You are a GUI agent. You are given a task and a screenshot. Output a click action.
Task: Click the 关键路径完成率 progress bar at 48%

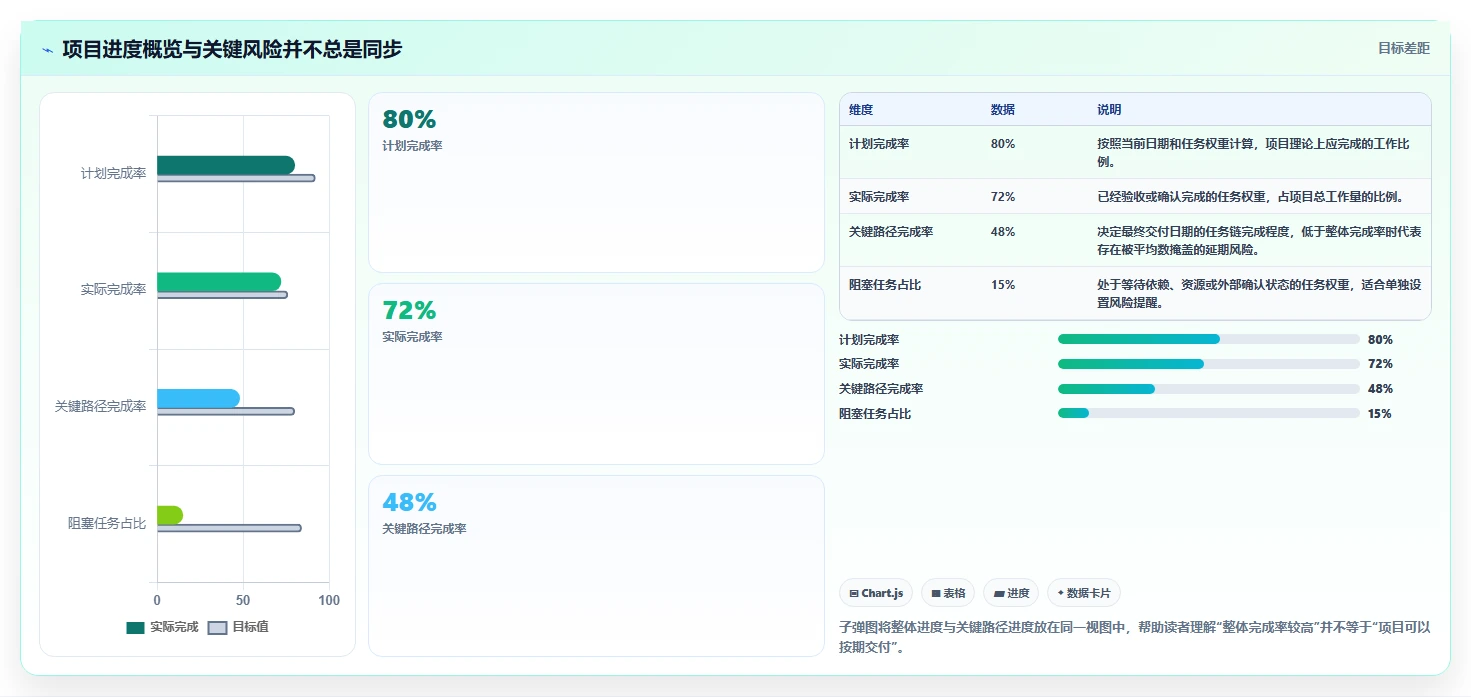[1209, 389]
